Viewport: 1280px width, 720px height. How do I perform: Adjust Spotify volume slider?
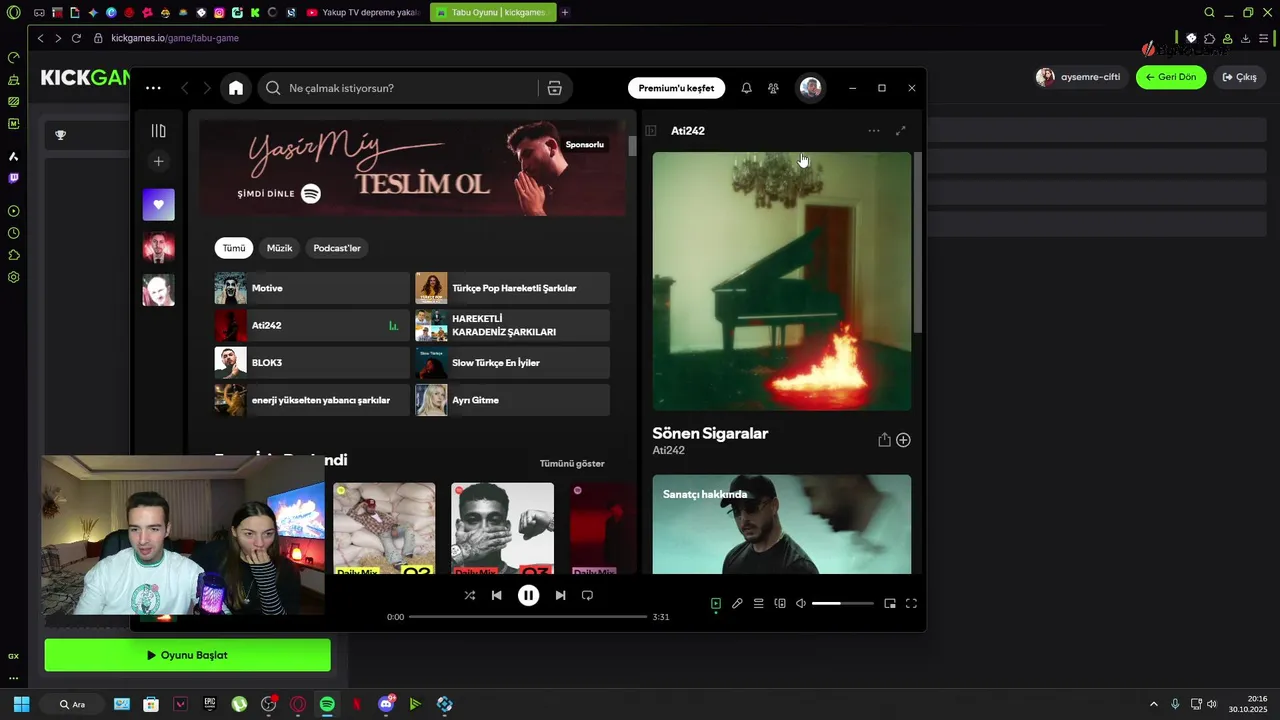pyautogui.click(x=842, y=603)
